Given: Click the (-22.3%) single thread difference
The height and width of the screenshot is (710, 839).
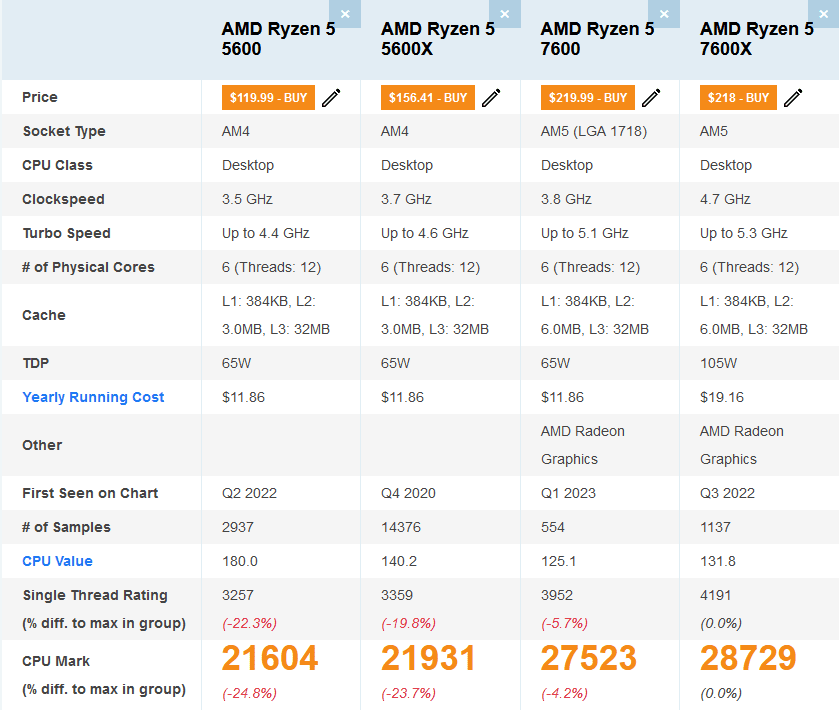Looking at the screenshot, I should [x=249, y=623].
